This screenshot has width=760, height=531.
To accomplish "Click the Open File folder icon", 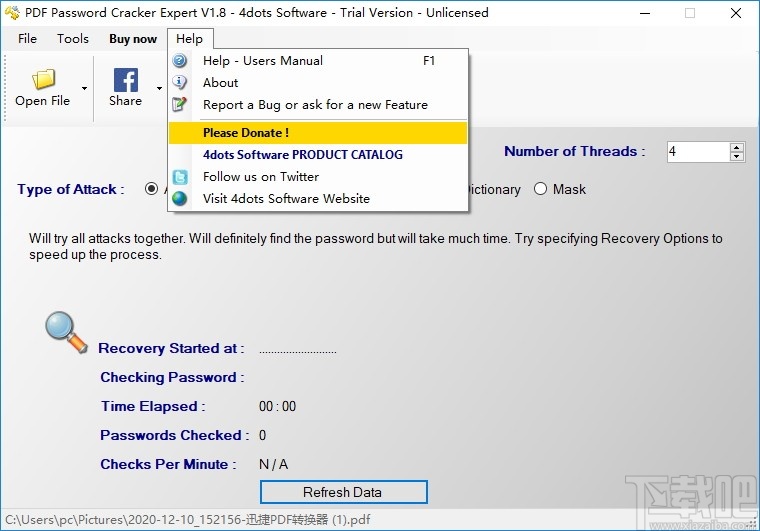I will click(43, 79).
